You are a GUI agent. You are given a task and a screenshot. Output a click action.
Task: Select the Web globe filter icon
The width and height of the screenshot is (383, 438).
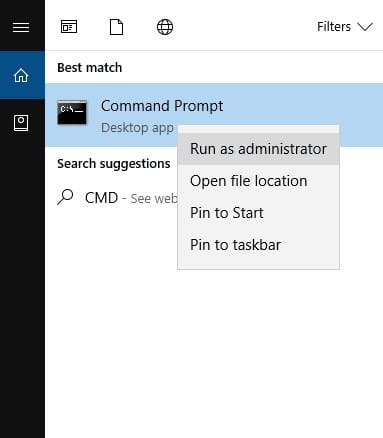(x=165, y=27)
